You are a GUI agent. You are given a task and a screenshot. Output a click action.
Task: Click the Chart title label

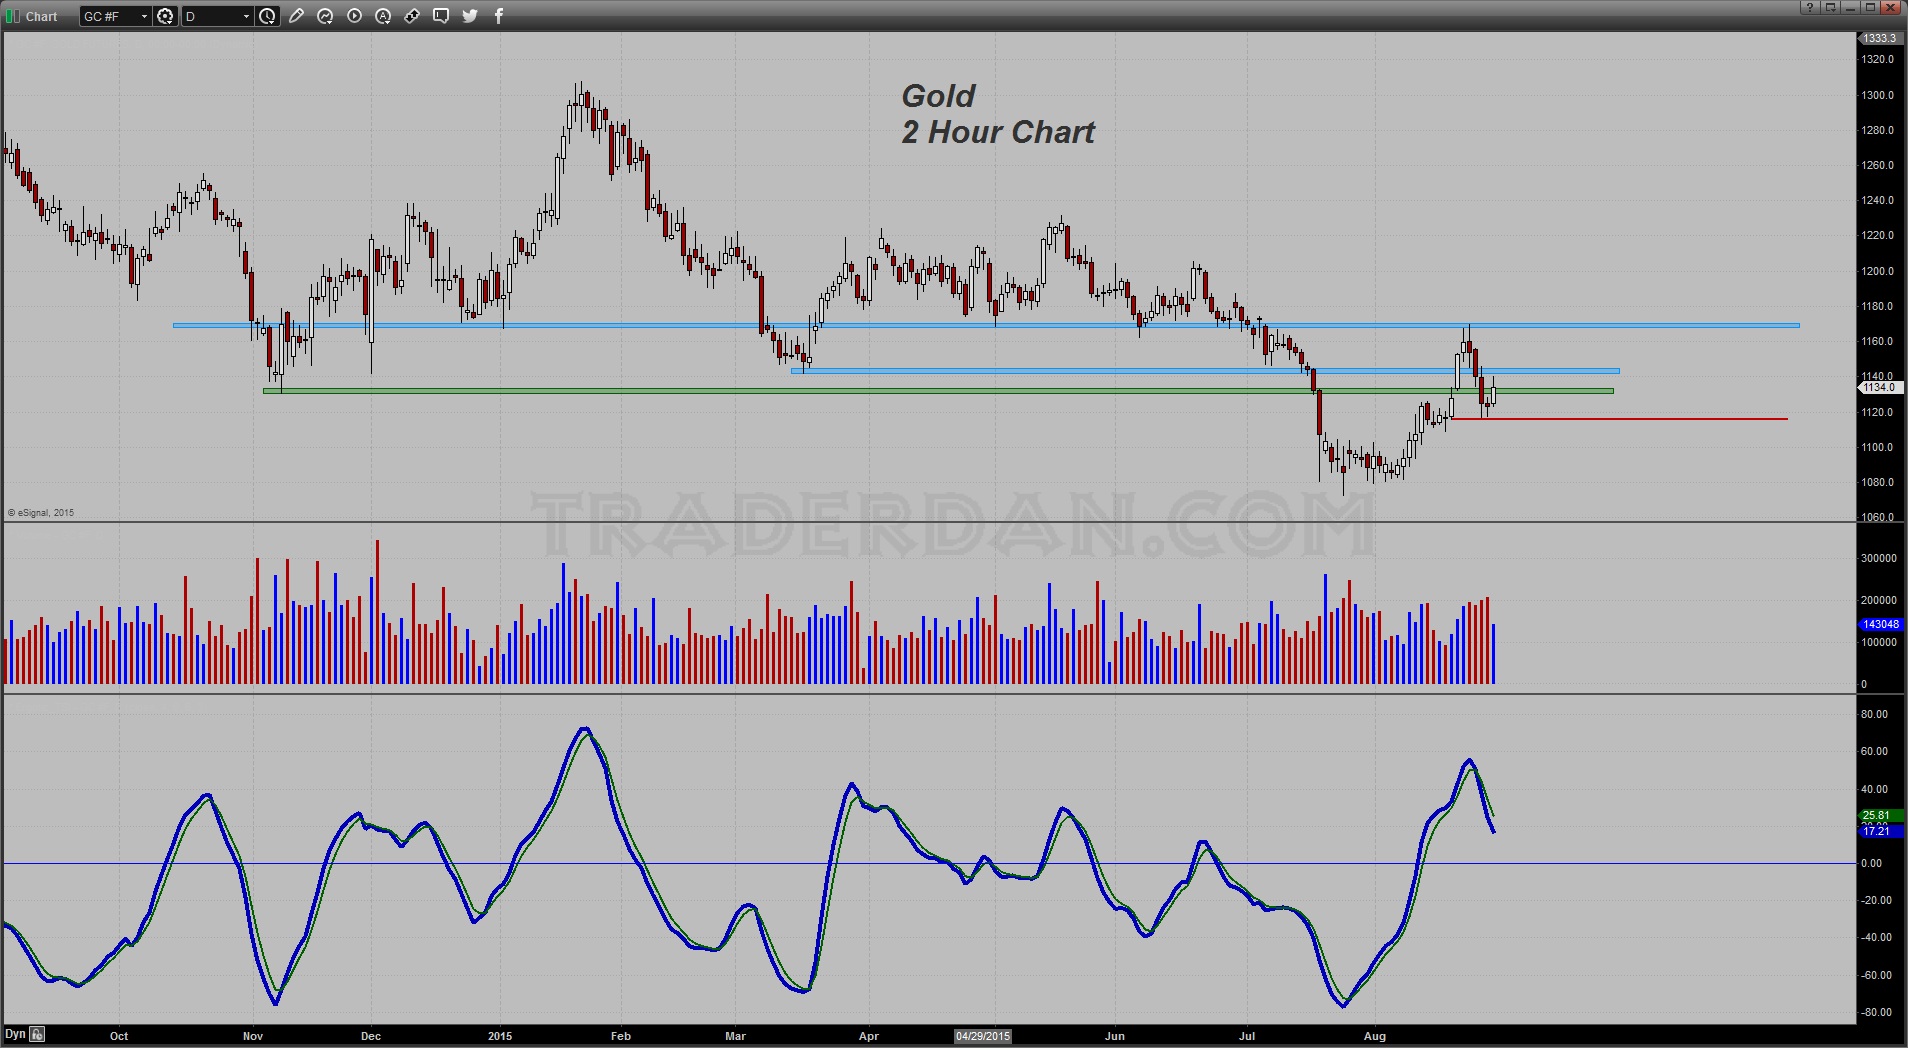(x=42, y=16)
